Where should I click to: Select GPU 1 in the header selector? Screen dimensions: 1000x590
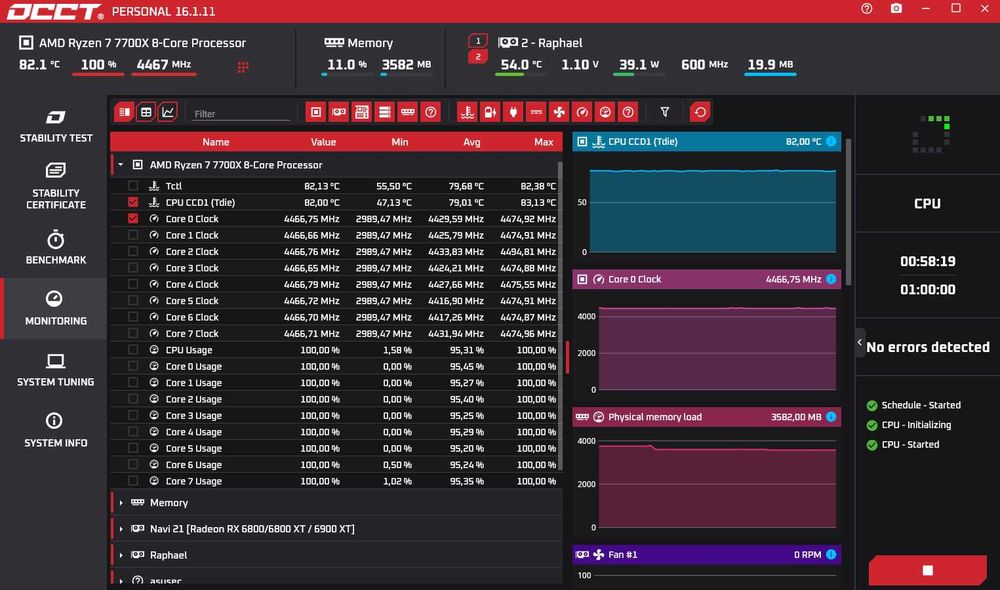tap(478, 41)
